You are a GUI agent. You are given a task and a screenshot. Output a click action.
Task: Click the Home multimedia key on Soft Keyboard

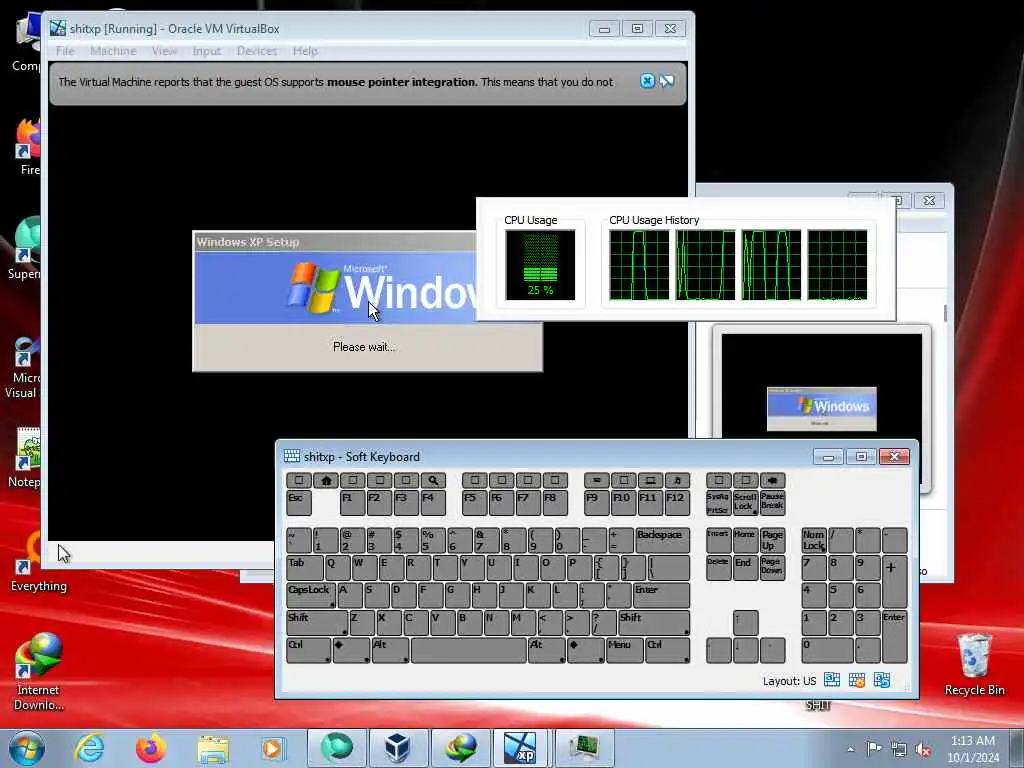tap(326, 480)
